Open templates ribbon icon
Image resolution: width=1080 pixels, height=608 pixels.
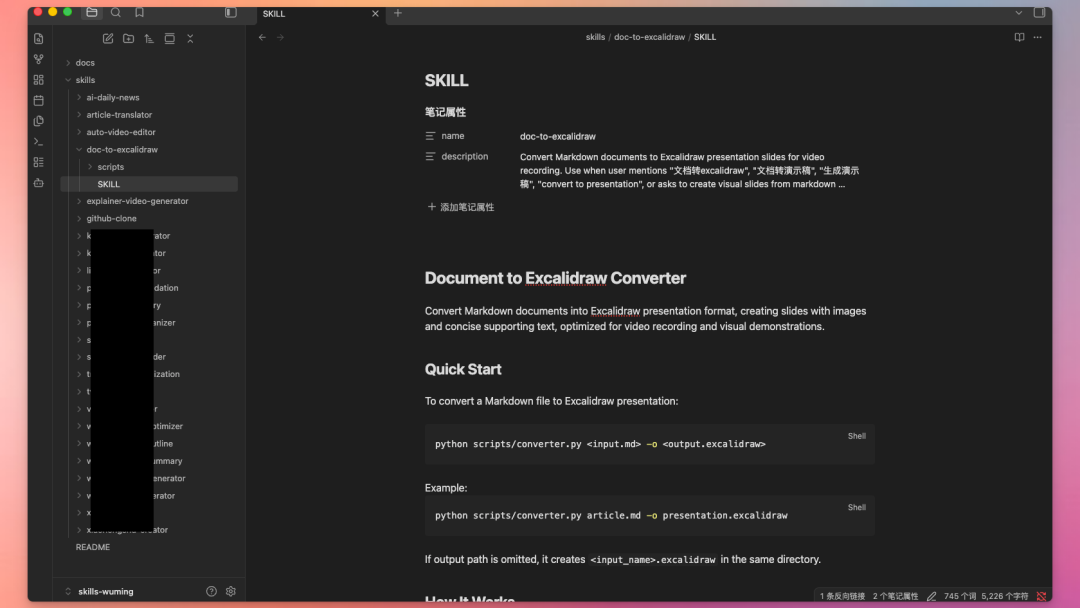pyautogui.click(x=39, y=121)
